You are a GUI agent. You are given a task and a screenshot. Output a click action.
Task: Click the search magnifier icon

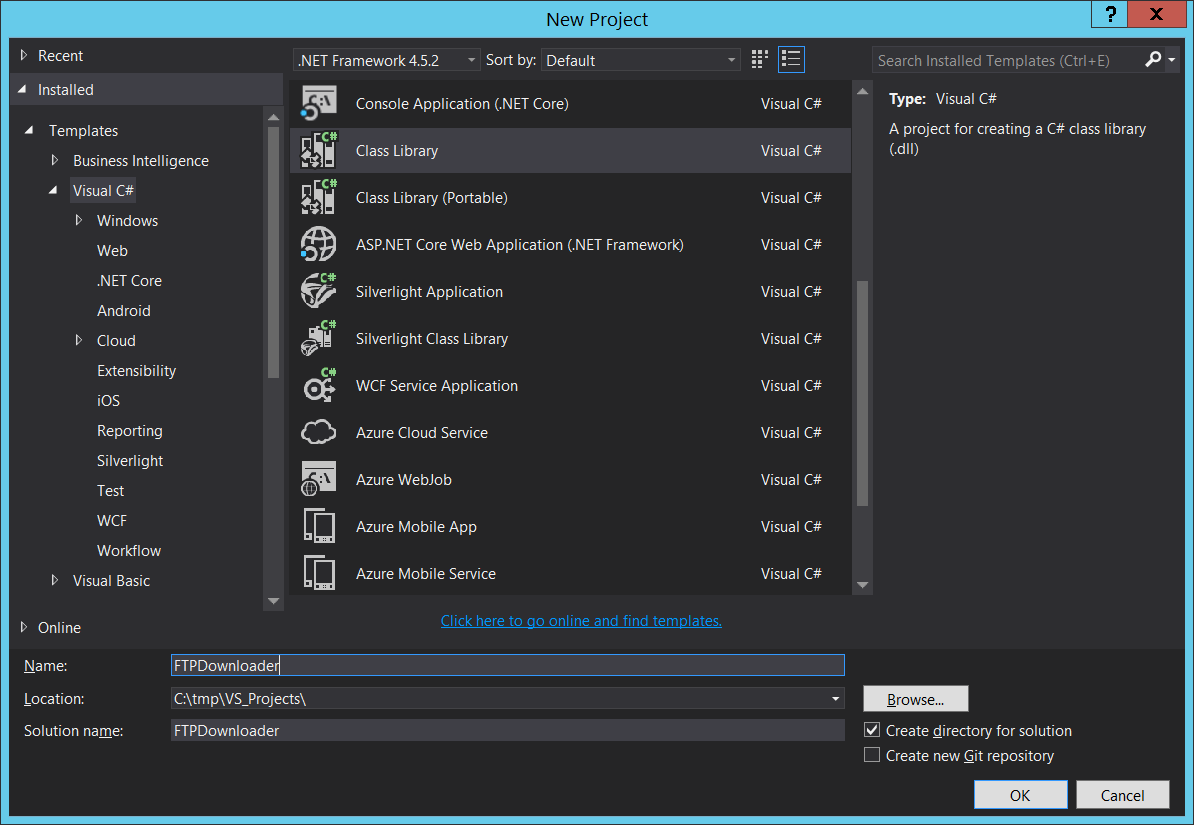(x=1153, y=59)
